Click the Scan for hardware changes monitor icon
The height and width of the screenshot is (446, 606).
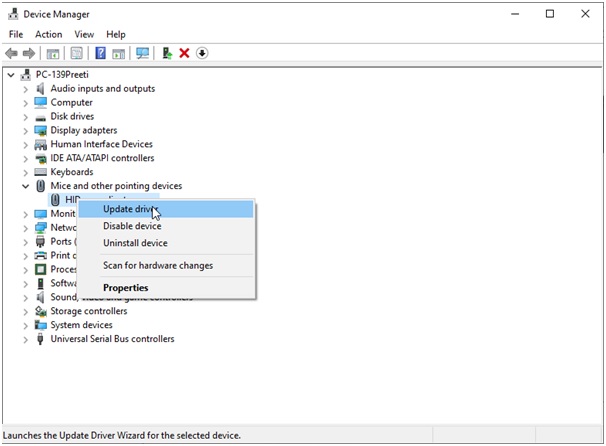[142, 53]
